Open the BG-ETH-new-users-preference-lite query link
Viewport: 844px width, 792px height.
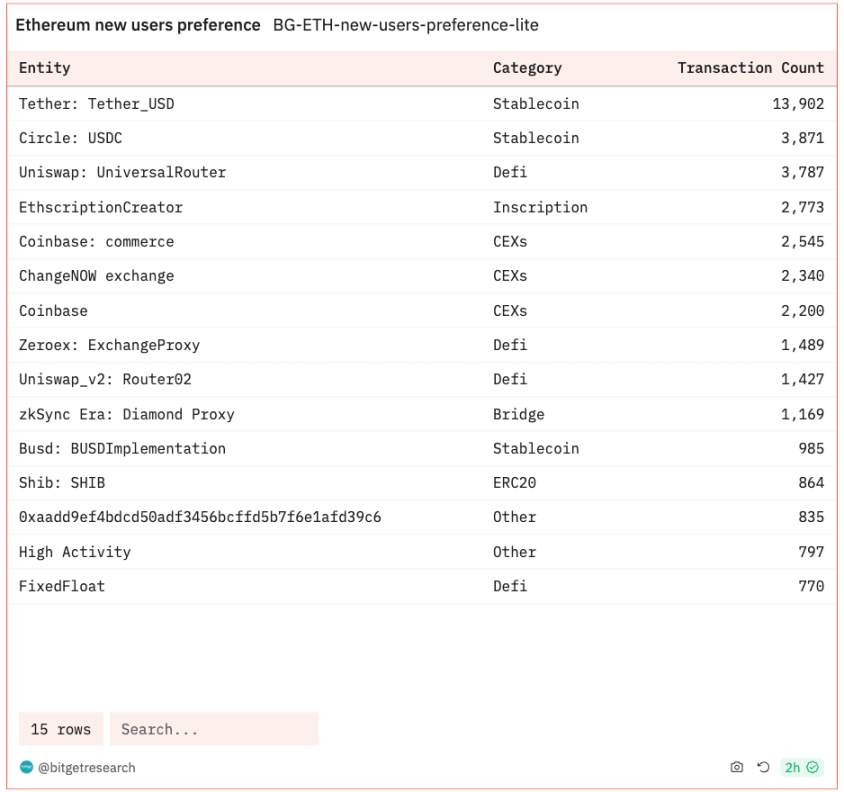(406, 24)
